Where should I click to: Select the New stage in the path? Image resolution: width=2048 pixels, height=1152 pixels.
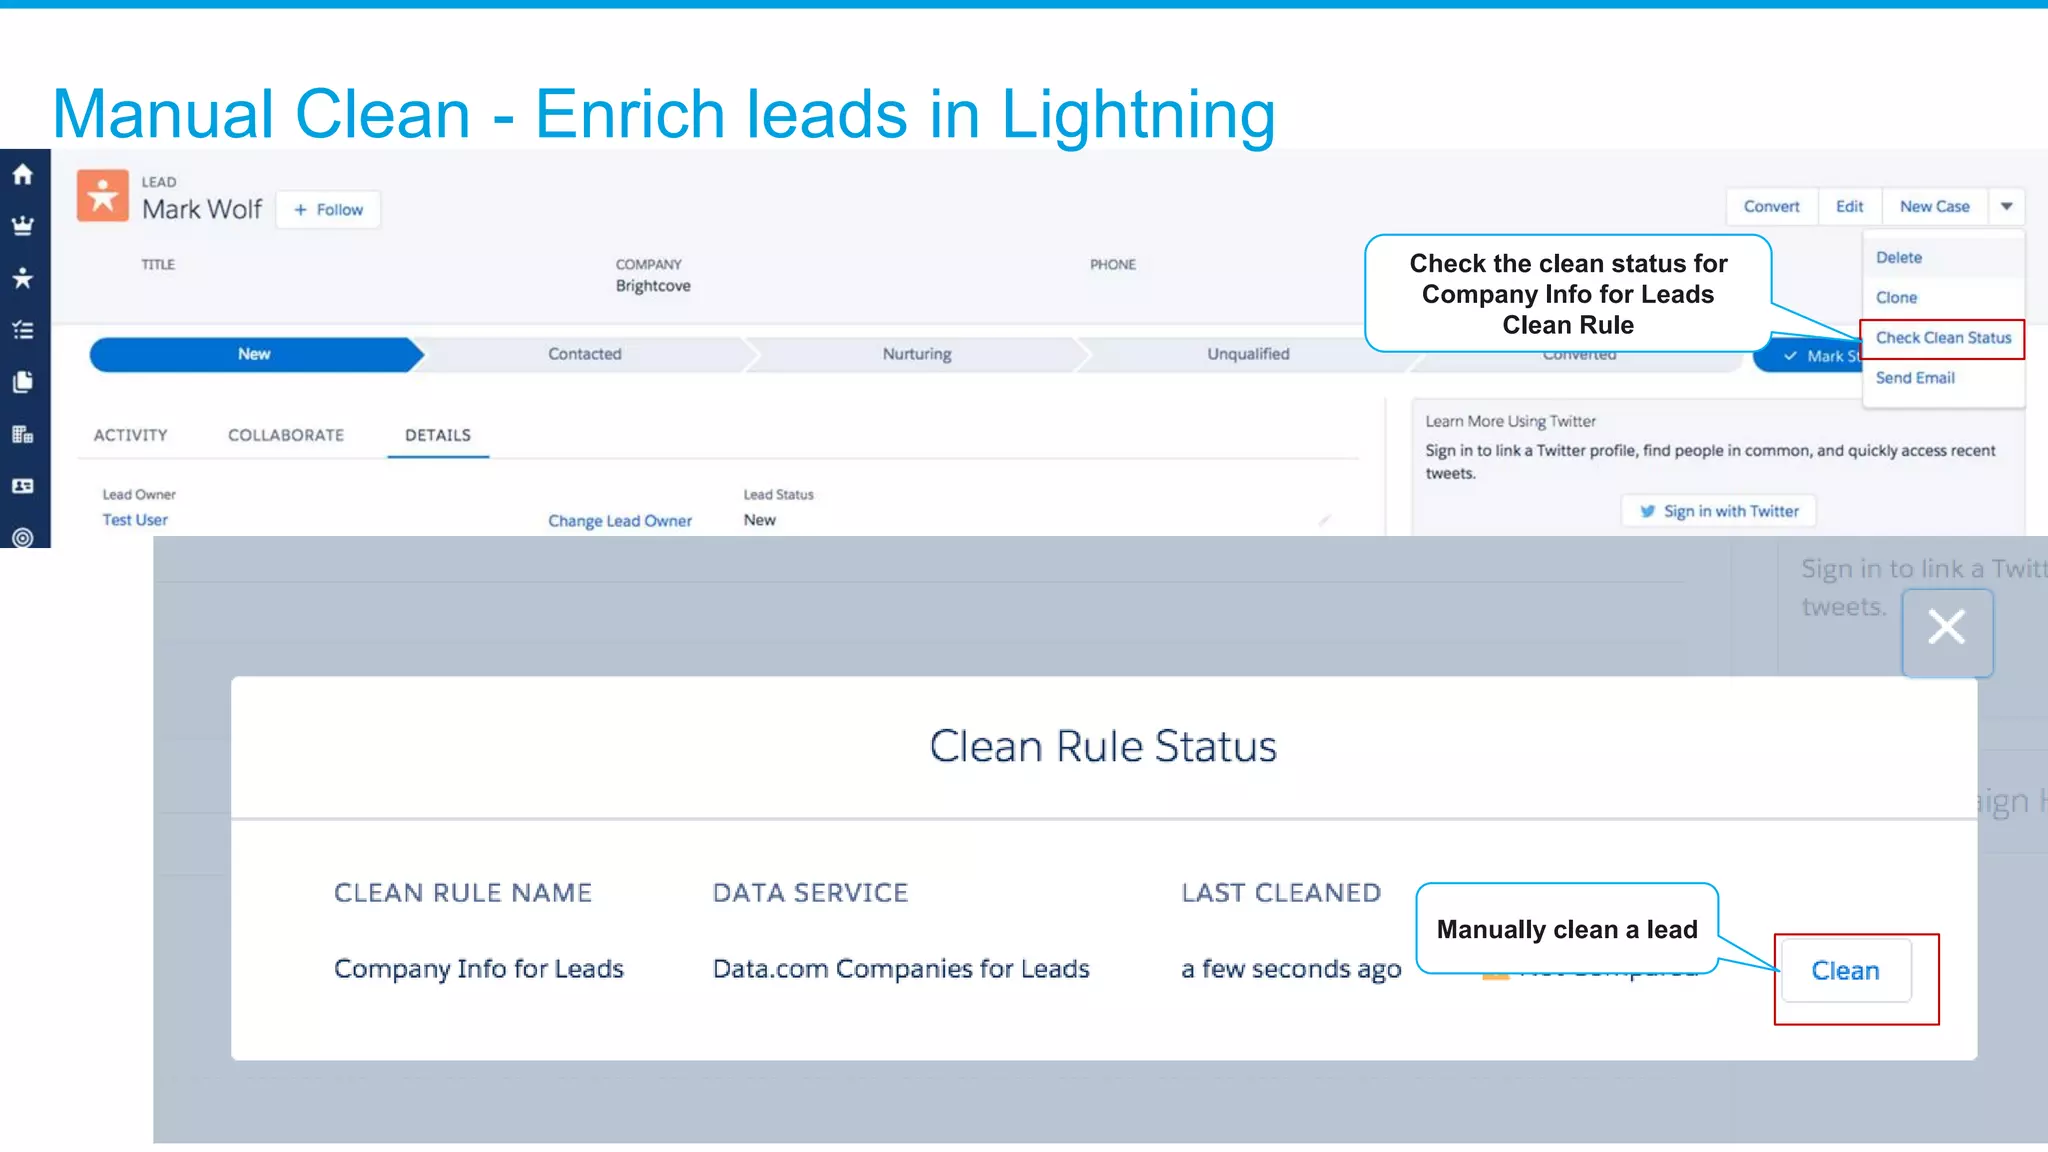point(254,354)
